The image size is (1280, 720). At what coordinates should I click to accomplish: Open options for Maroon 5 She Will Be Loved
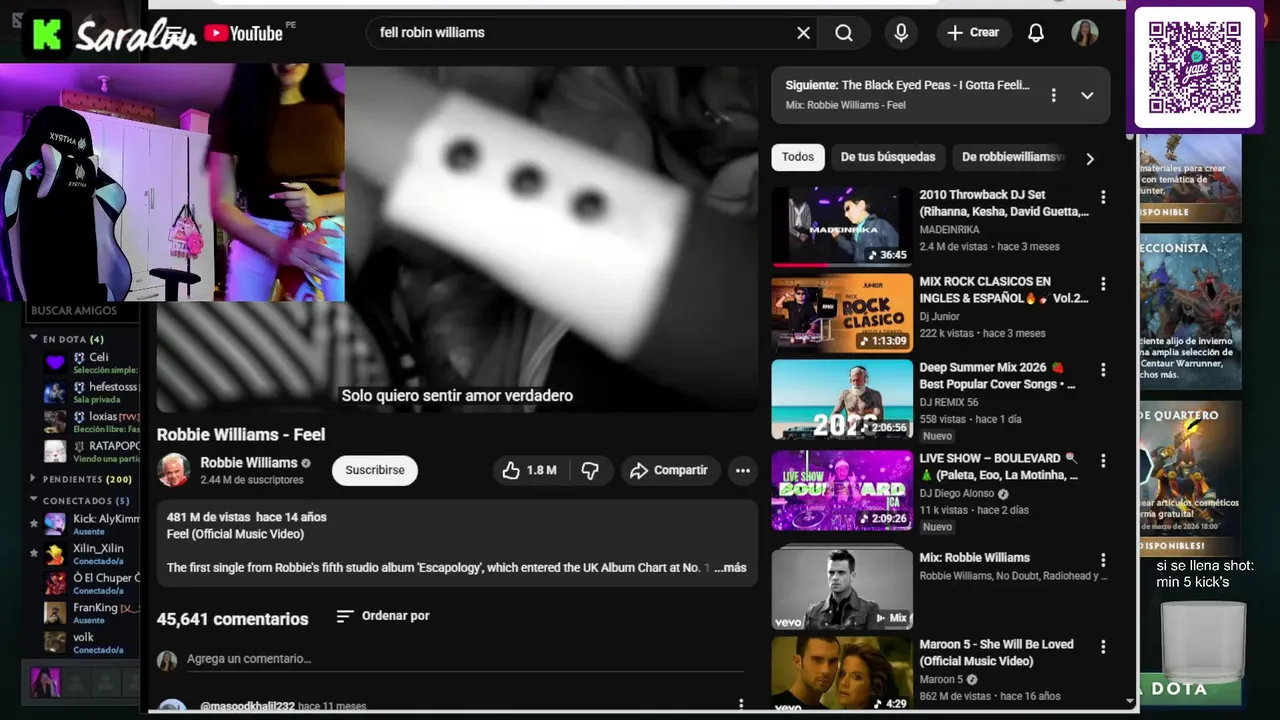click(1103, 647)
